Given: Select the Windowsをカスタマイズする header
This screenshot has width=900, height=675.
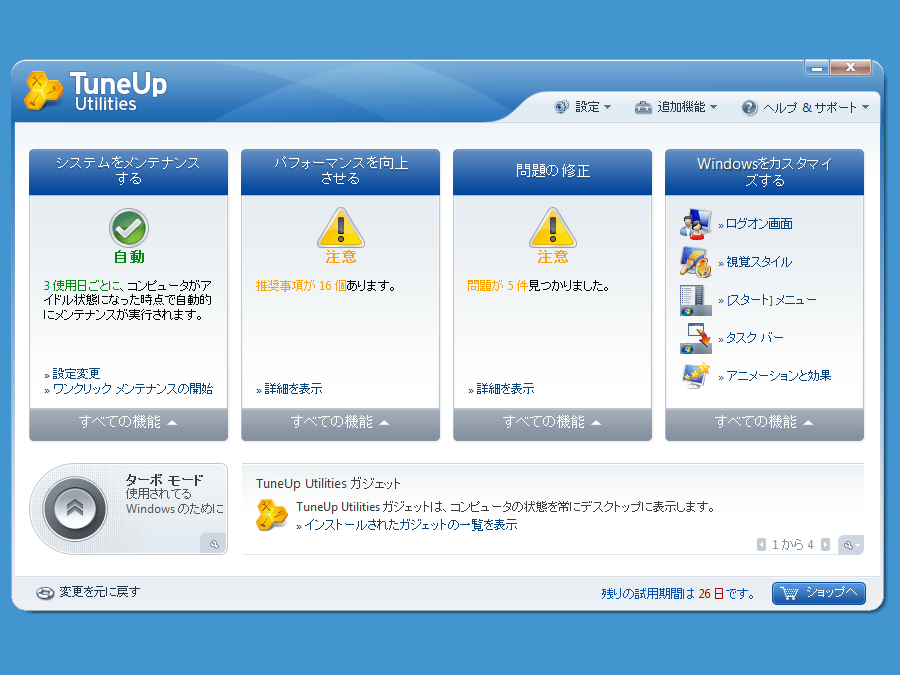Looking at the screenshot, I should click(x=765, y=172).
